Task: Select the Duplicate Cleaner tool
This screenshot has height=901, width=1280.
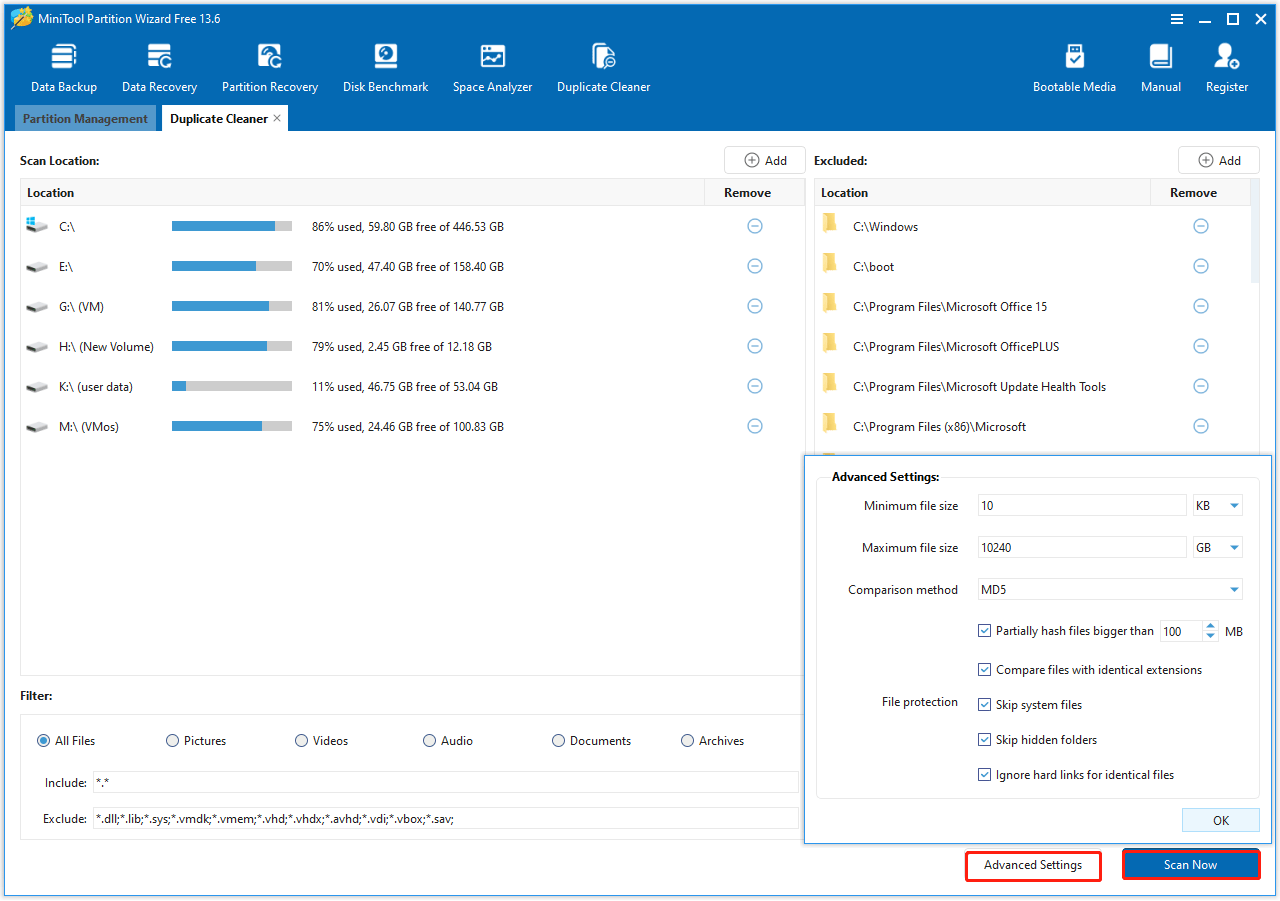Action: [x=603, y=65]
